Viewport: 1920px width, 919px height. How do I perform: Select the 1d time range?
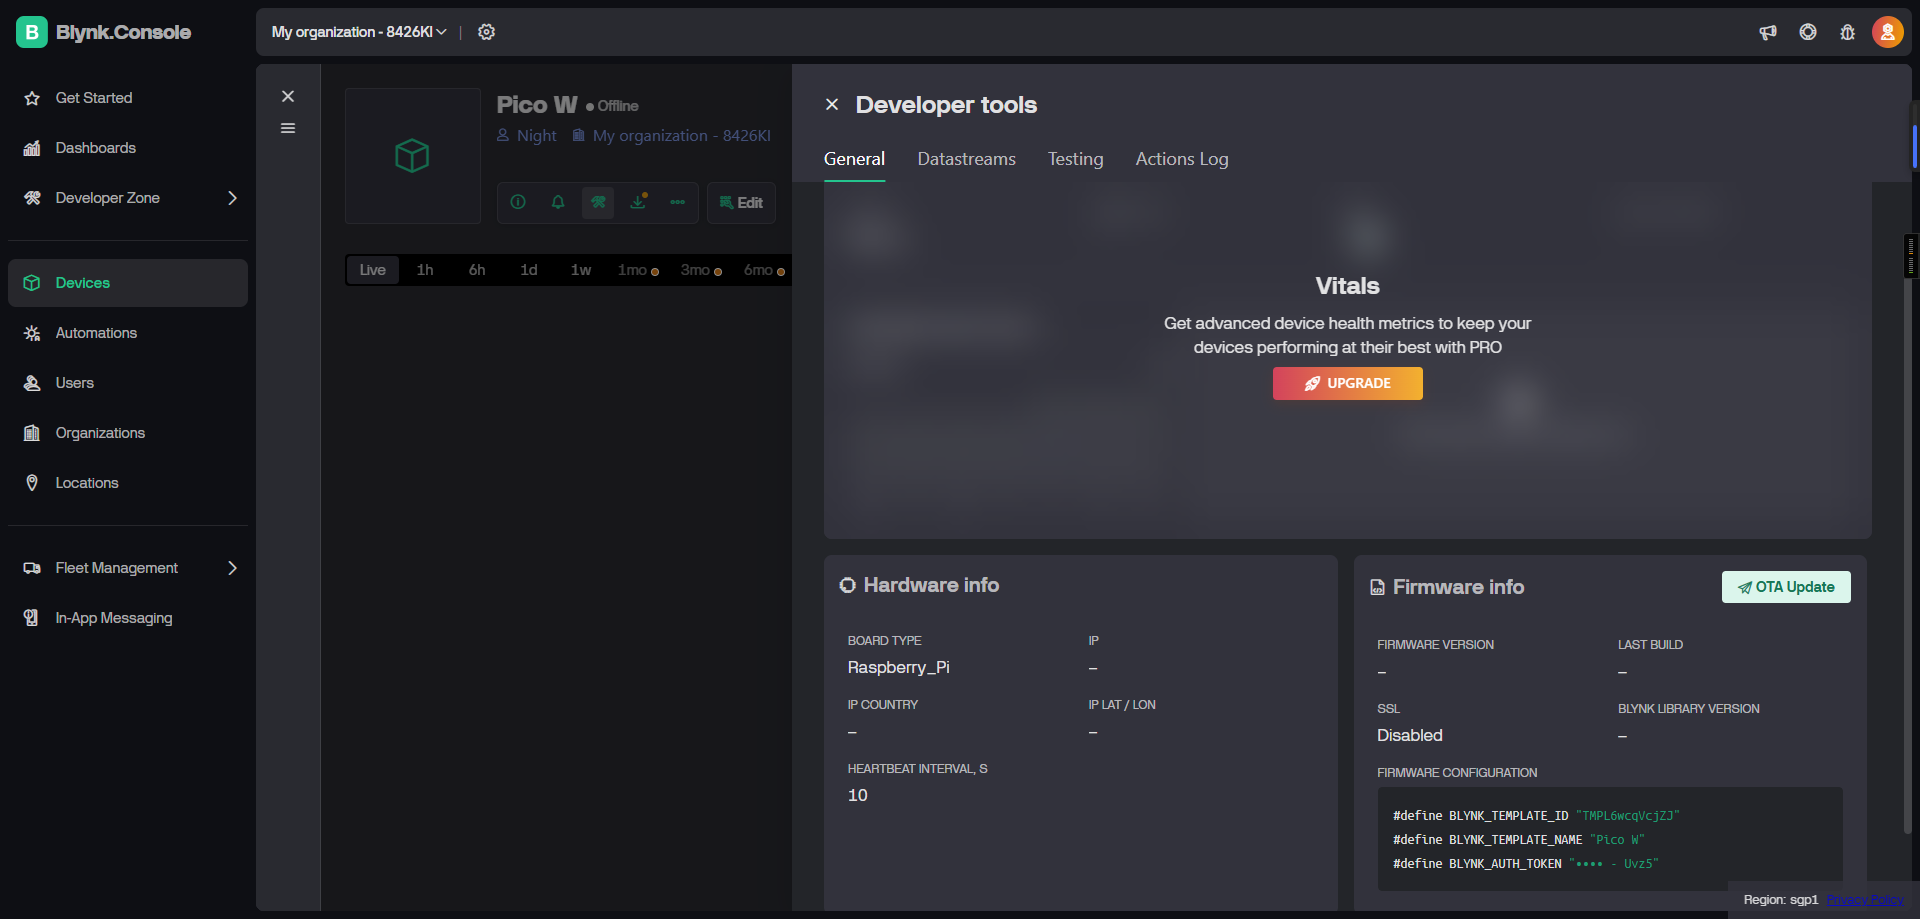coord(529,270)
